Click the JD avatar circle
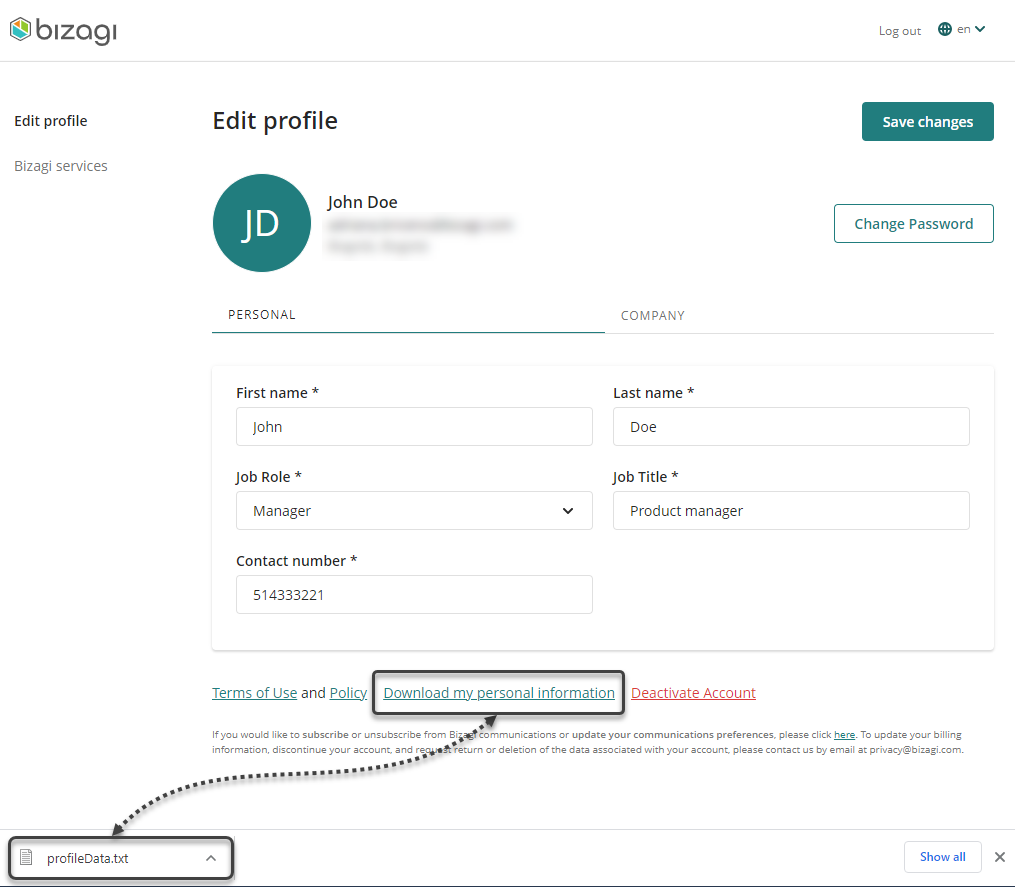Screen dimensions: 1015x887 pos(262,223)
